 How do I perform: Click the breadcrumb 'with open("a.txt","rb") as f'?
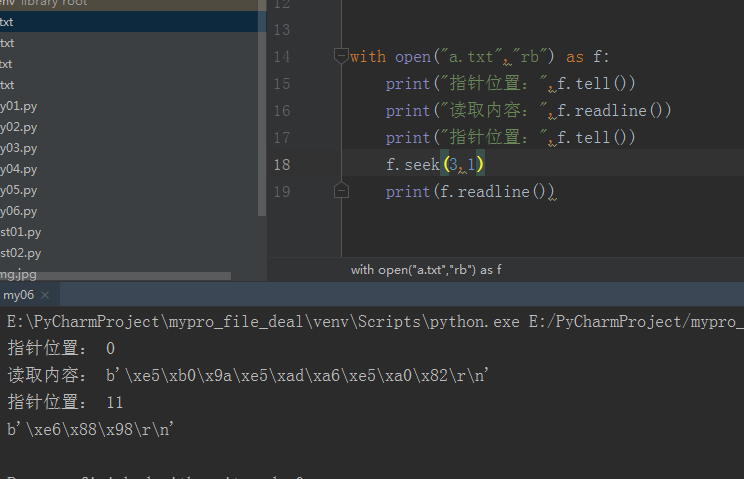(426, 270)
